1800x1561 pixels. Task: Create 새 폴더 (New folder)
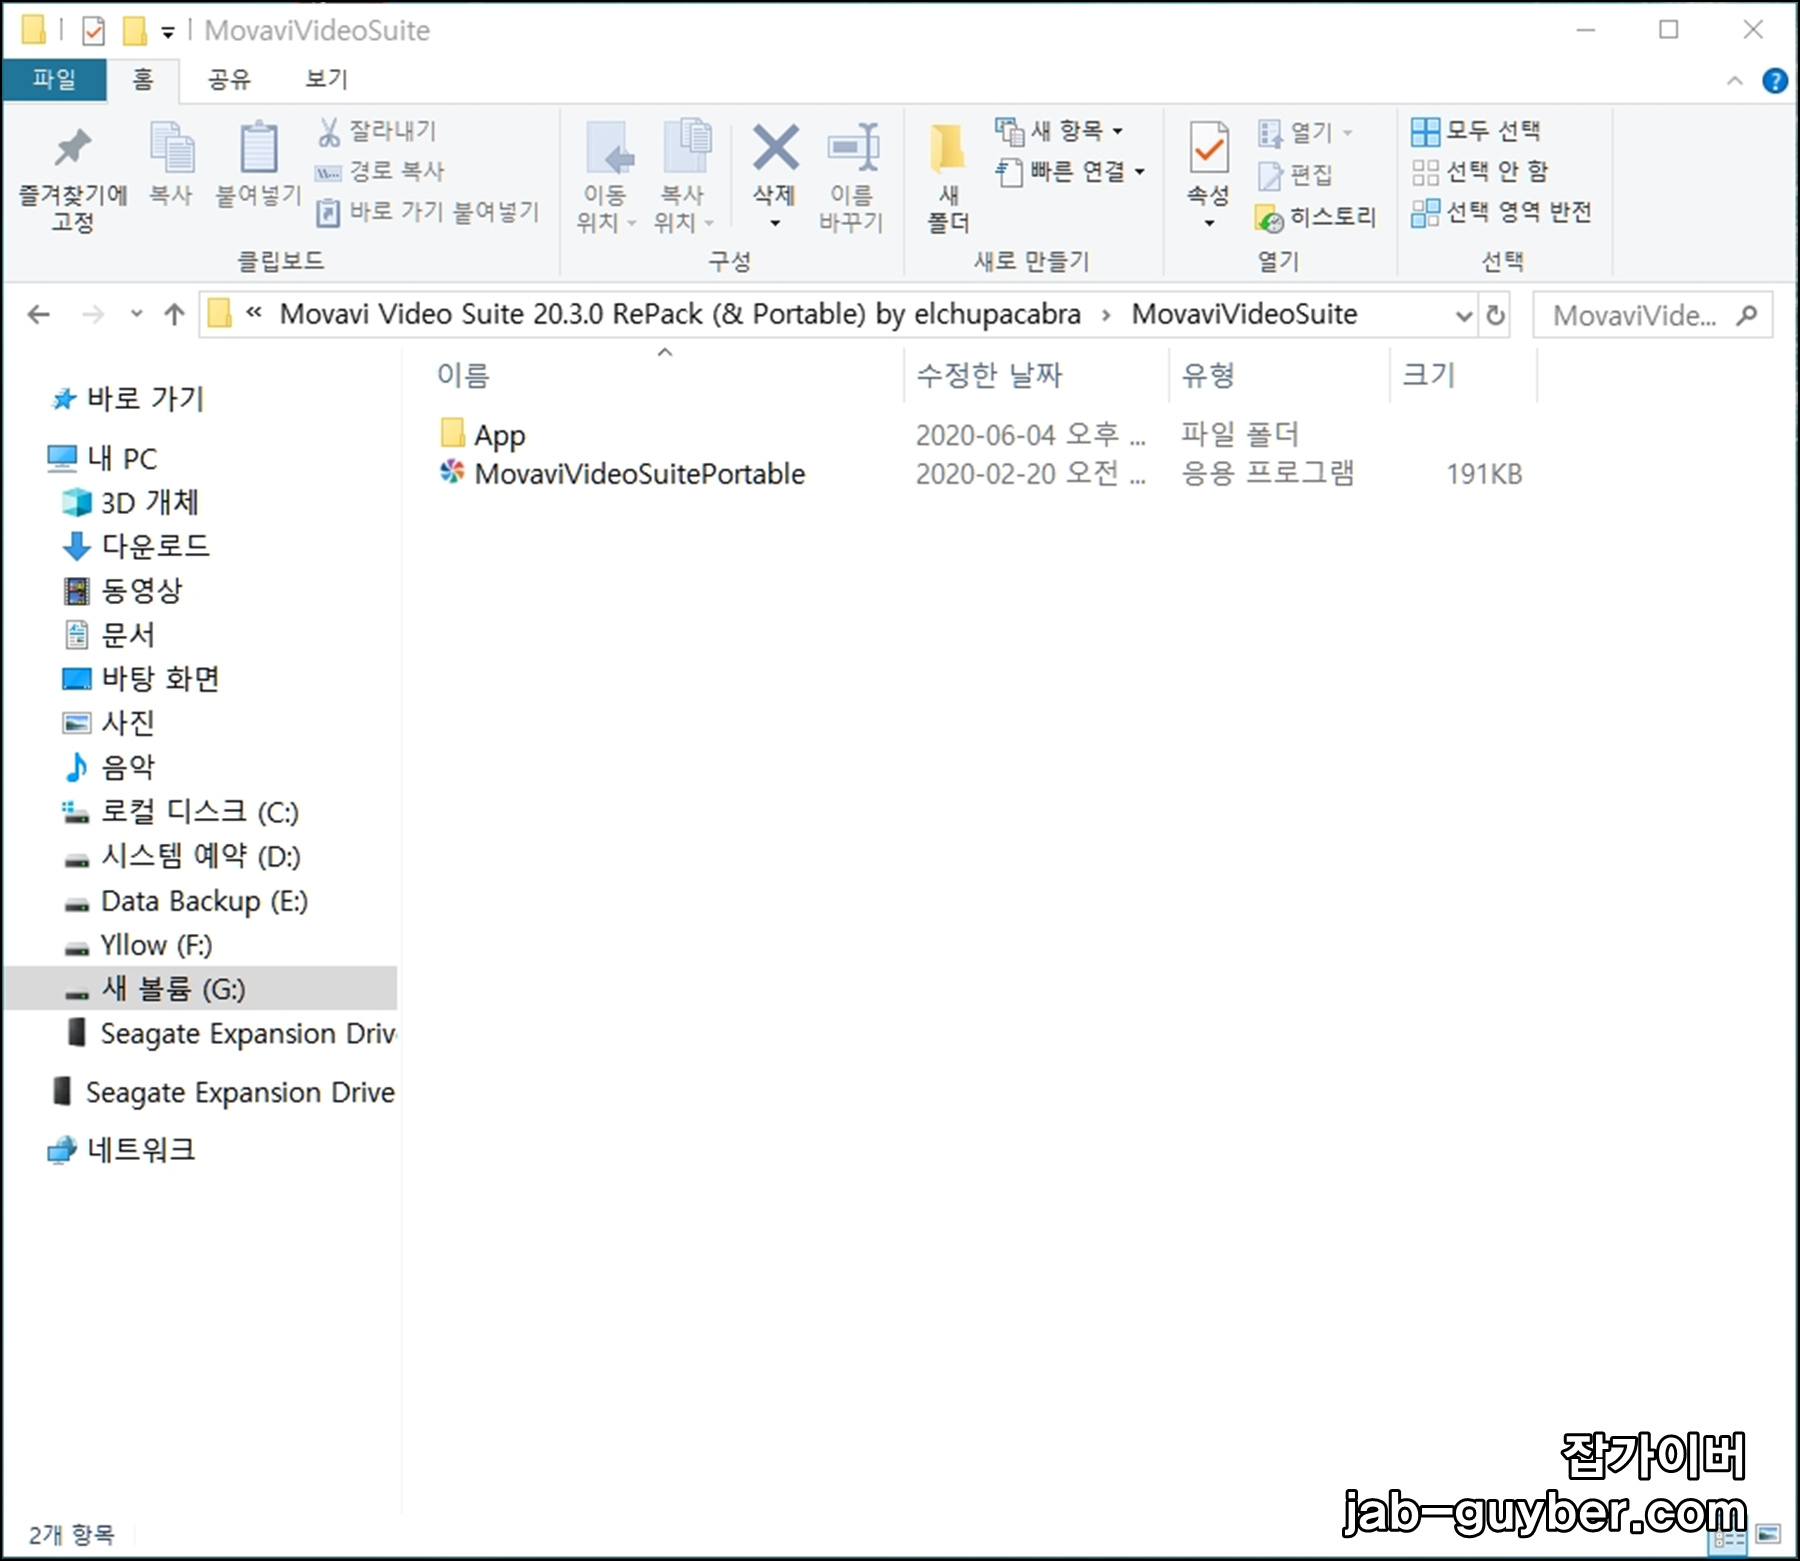click(948, 178)
